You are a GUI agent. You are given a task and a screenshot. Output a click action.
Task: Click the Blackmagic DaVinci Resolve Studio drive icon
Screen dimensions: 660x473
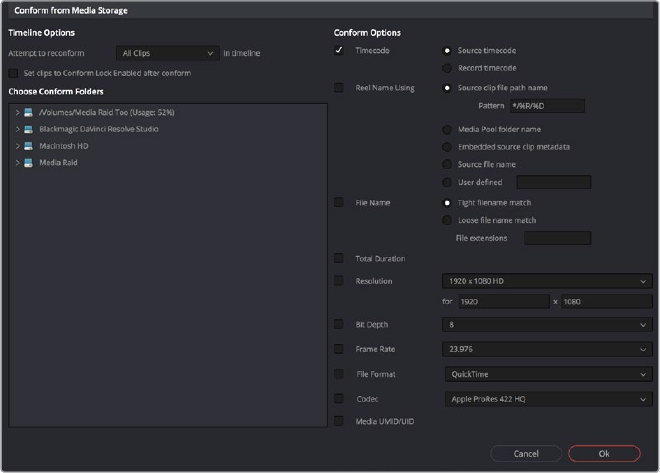[29, 129]
